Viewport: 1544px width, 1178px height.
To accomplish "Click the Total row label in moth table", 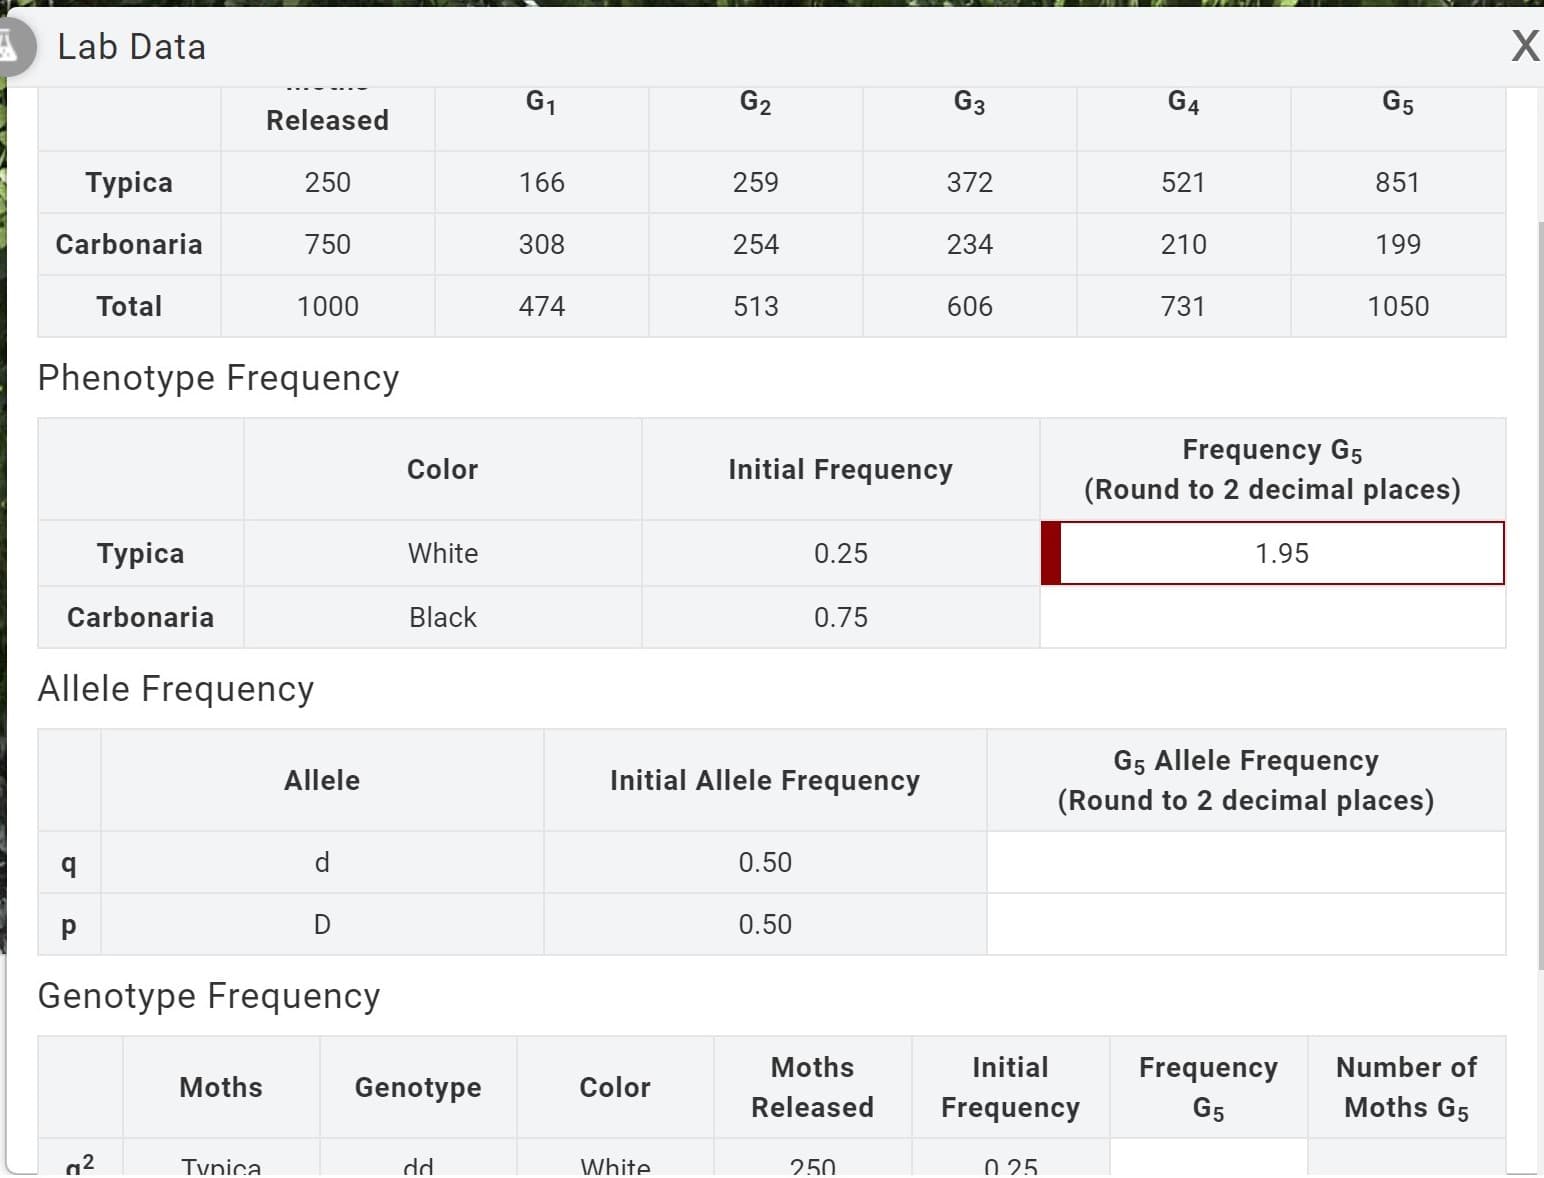I will pos(129,306).
